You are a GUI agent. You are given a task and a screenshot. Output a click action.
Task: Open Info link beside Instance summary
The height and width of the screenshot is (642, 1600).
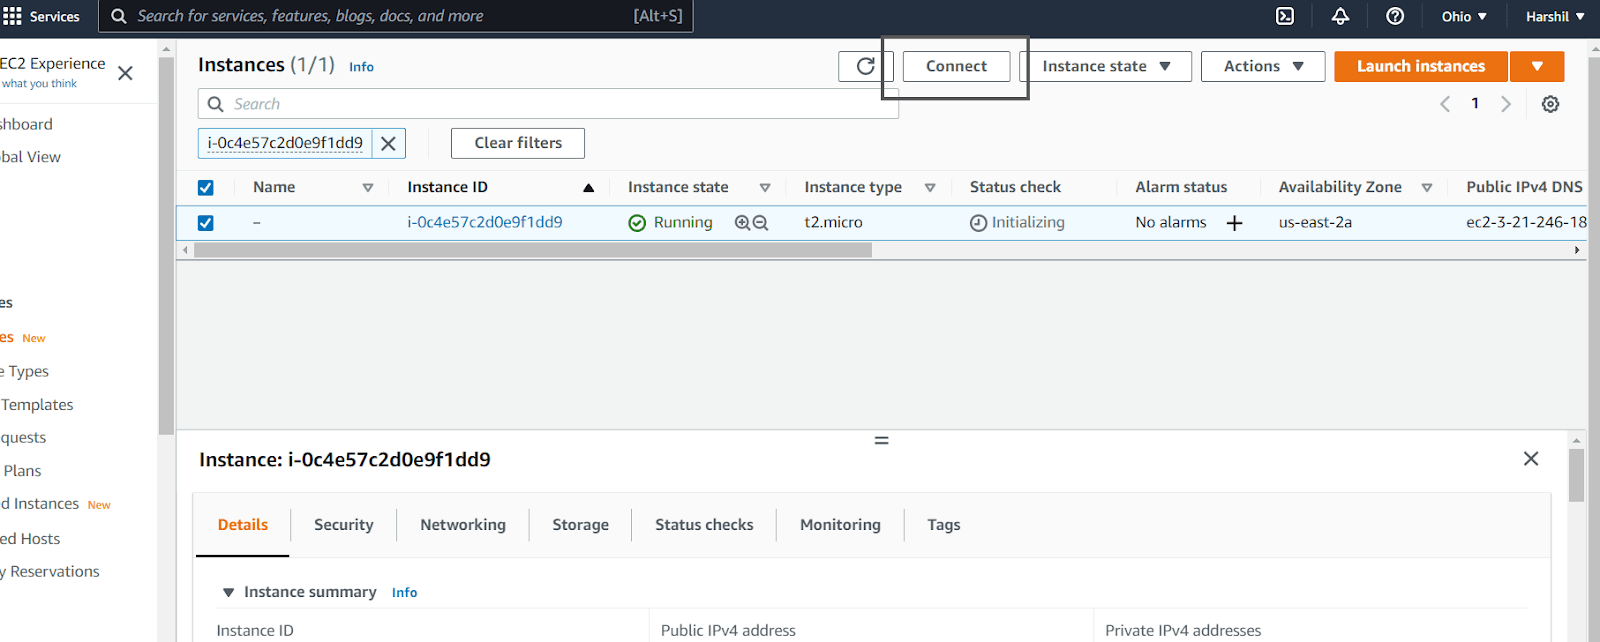tap(404, 593)
